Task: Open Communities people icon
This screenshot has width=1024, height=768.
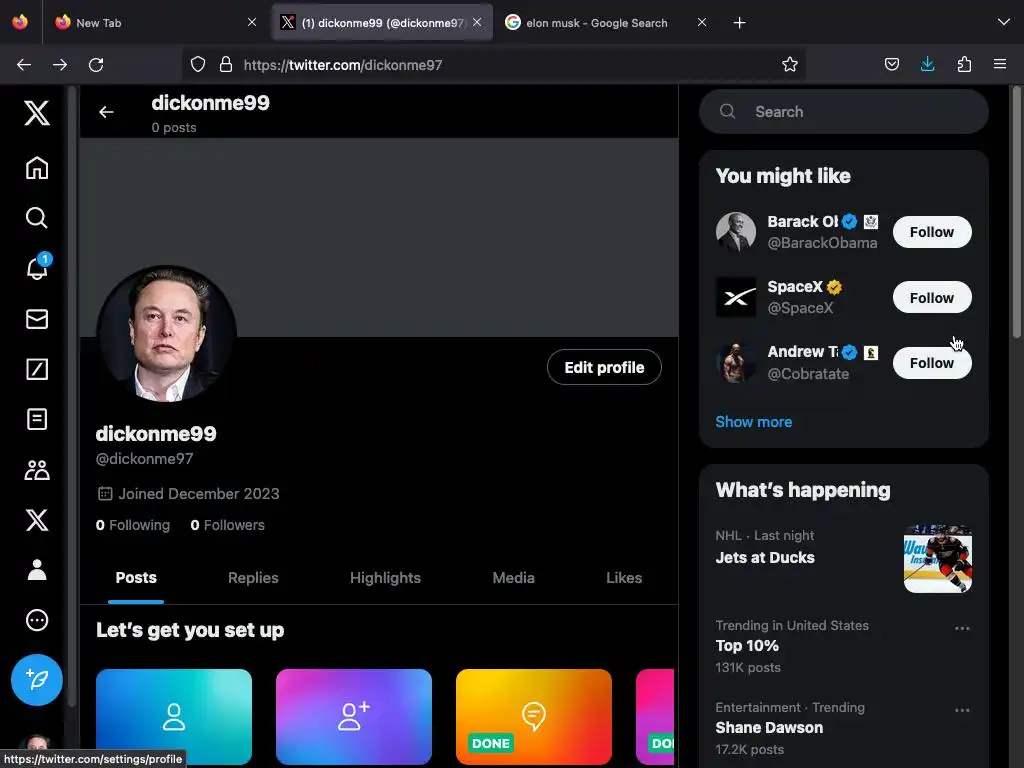Action: (37, 470)
